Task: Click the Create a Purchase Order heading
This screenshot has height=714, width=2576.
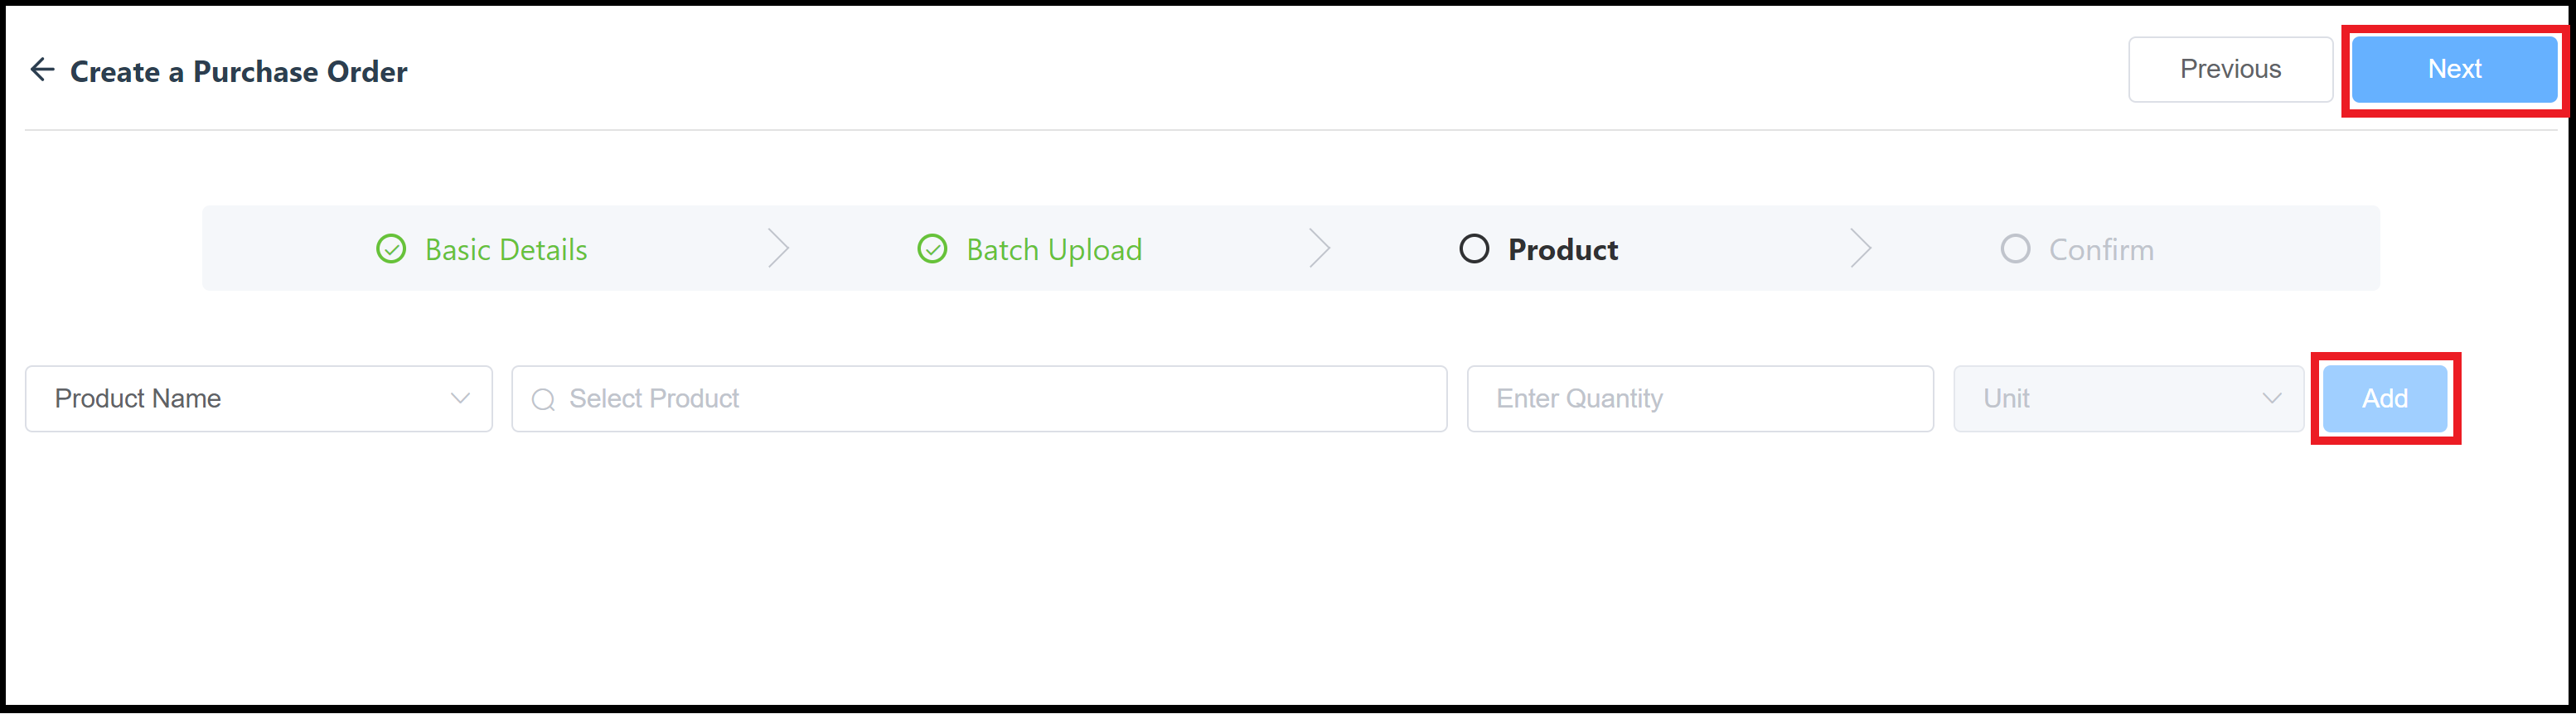Action: [238, 70]
